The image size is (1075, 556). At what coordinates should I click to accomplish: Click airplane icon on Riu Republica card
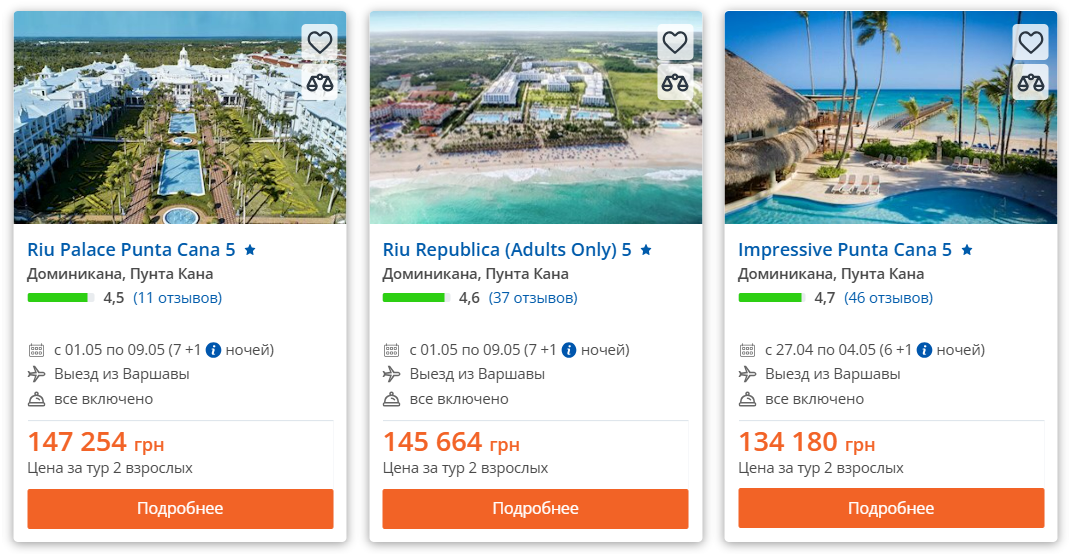tap(392, 374)
